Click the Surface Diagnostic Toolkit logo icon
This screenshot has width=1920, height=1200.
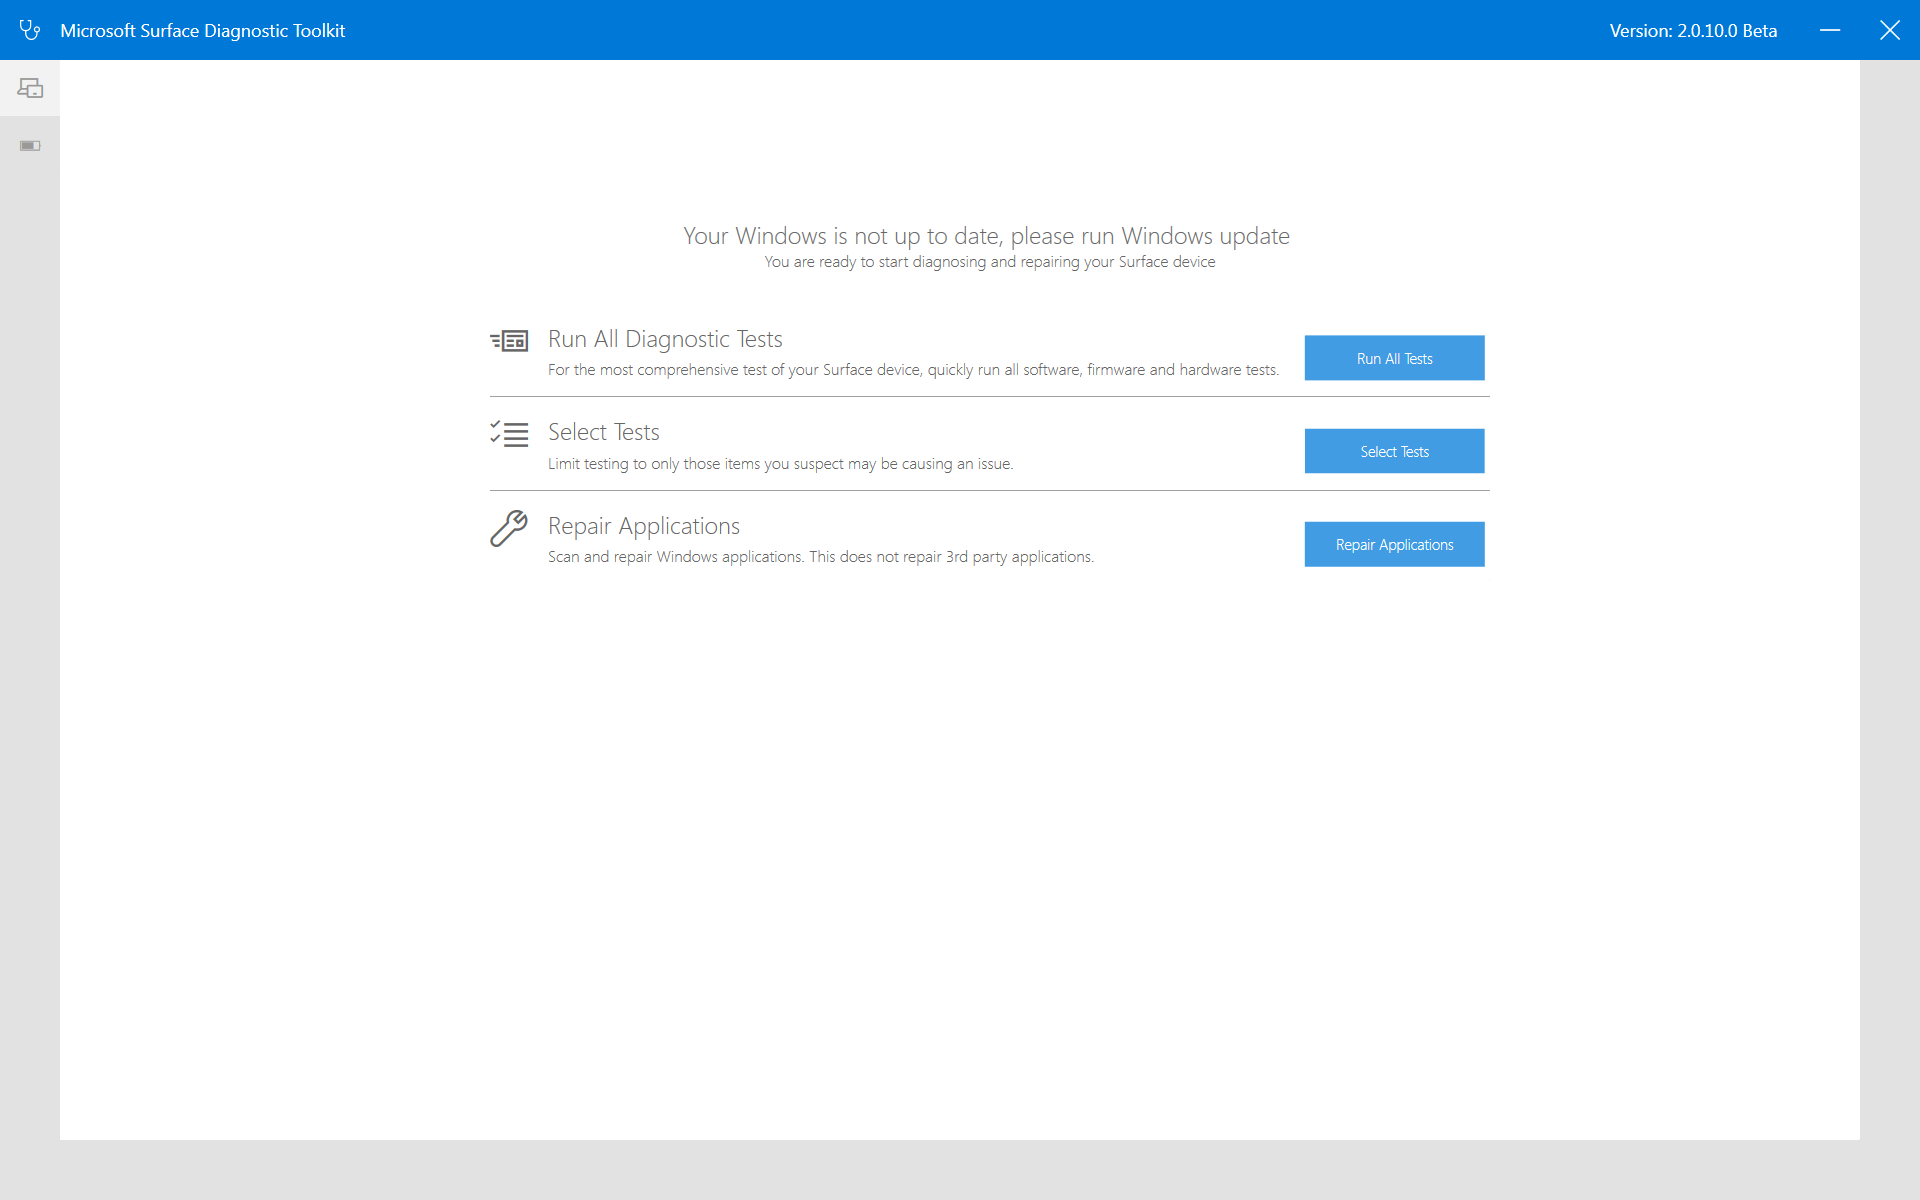(30, 30)
